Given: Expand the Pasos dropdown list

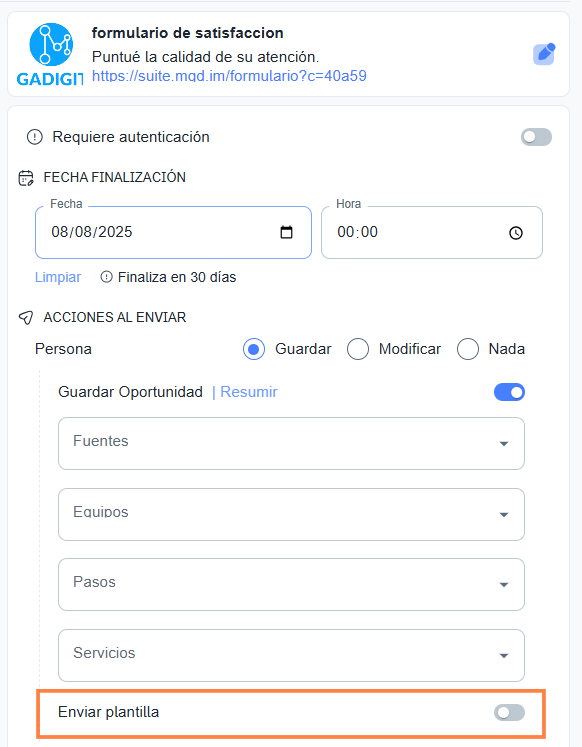Looking at the screenshot, I should [291, 585].
